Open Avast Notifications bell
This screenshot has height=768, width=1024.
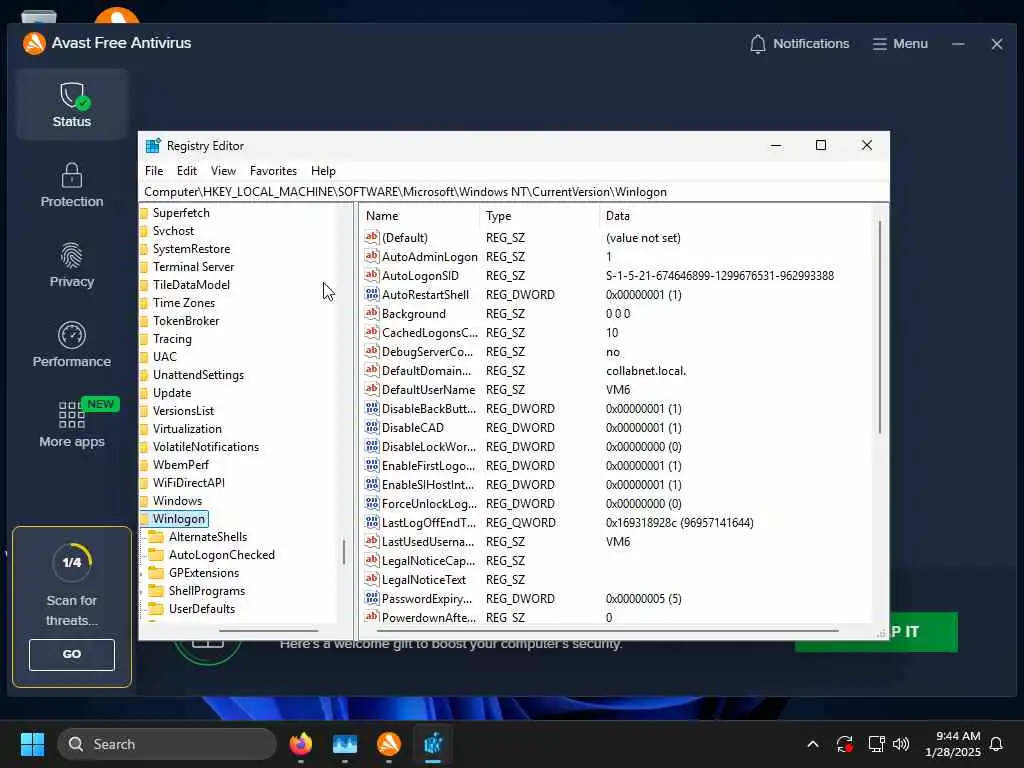click(x=799, y=44)
